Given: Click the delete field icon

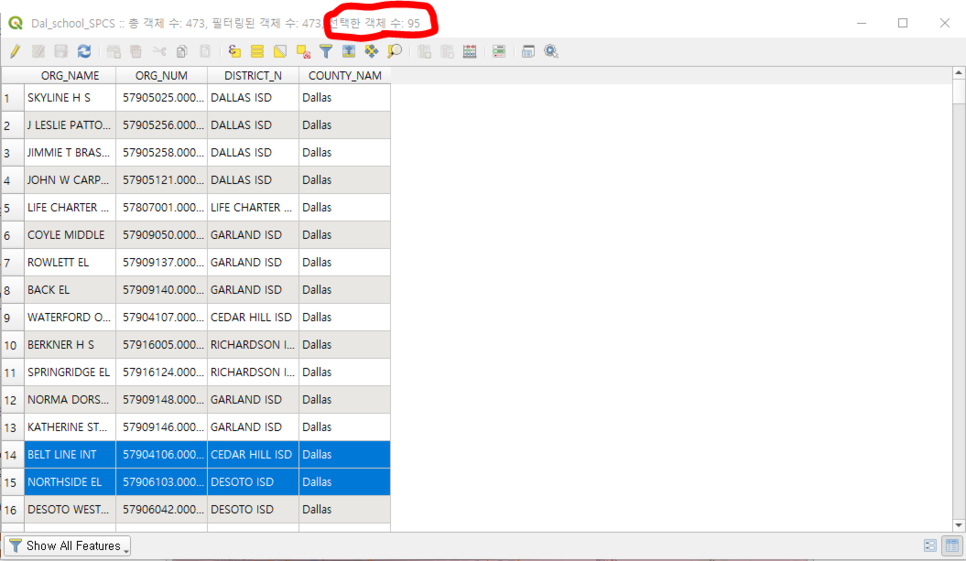Looking at the screenshot, I should (447, 52).
